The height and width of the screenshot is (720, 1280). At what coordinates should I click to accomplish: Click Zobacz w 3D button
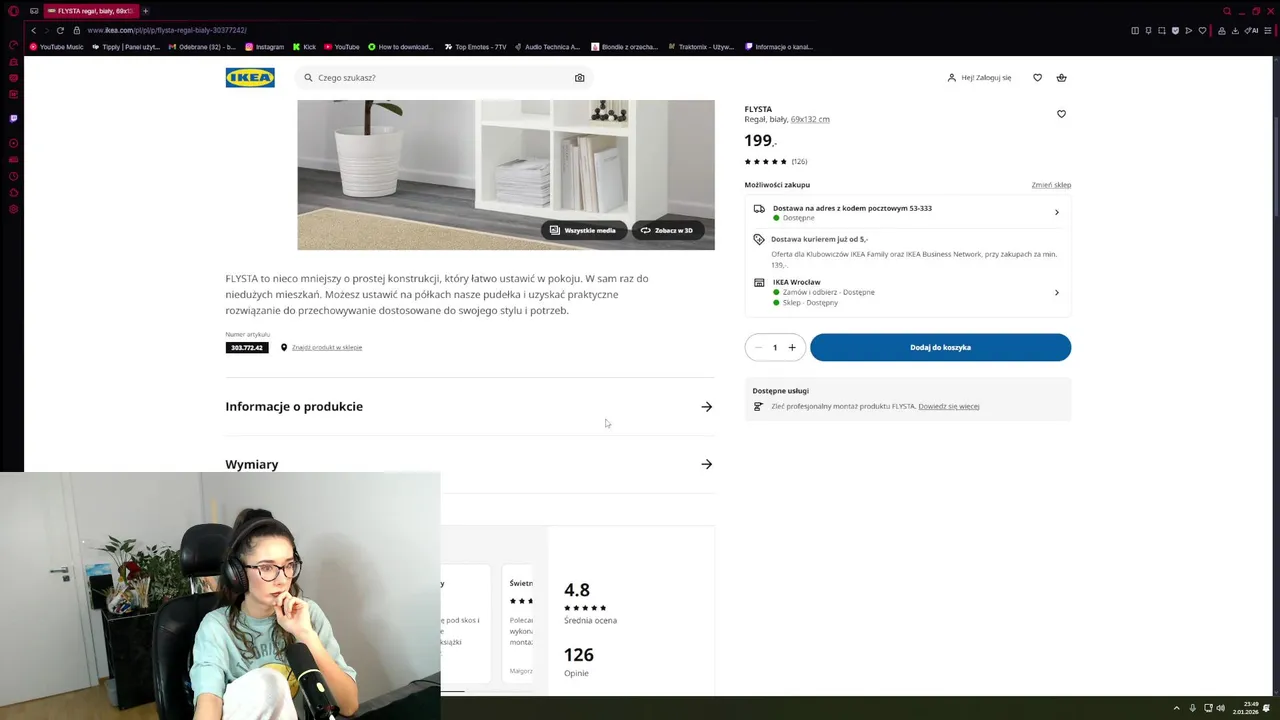(x=667, y=230)
